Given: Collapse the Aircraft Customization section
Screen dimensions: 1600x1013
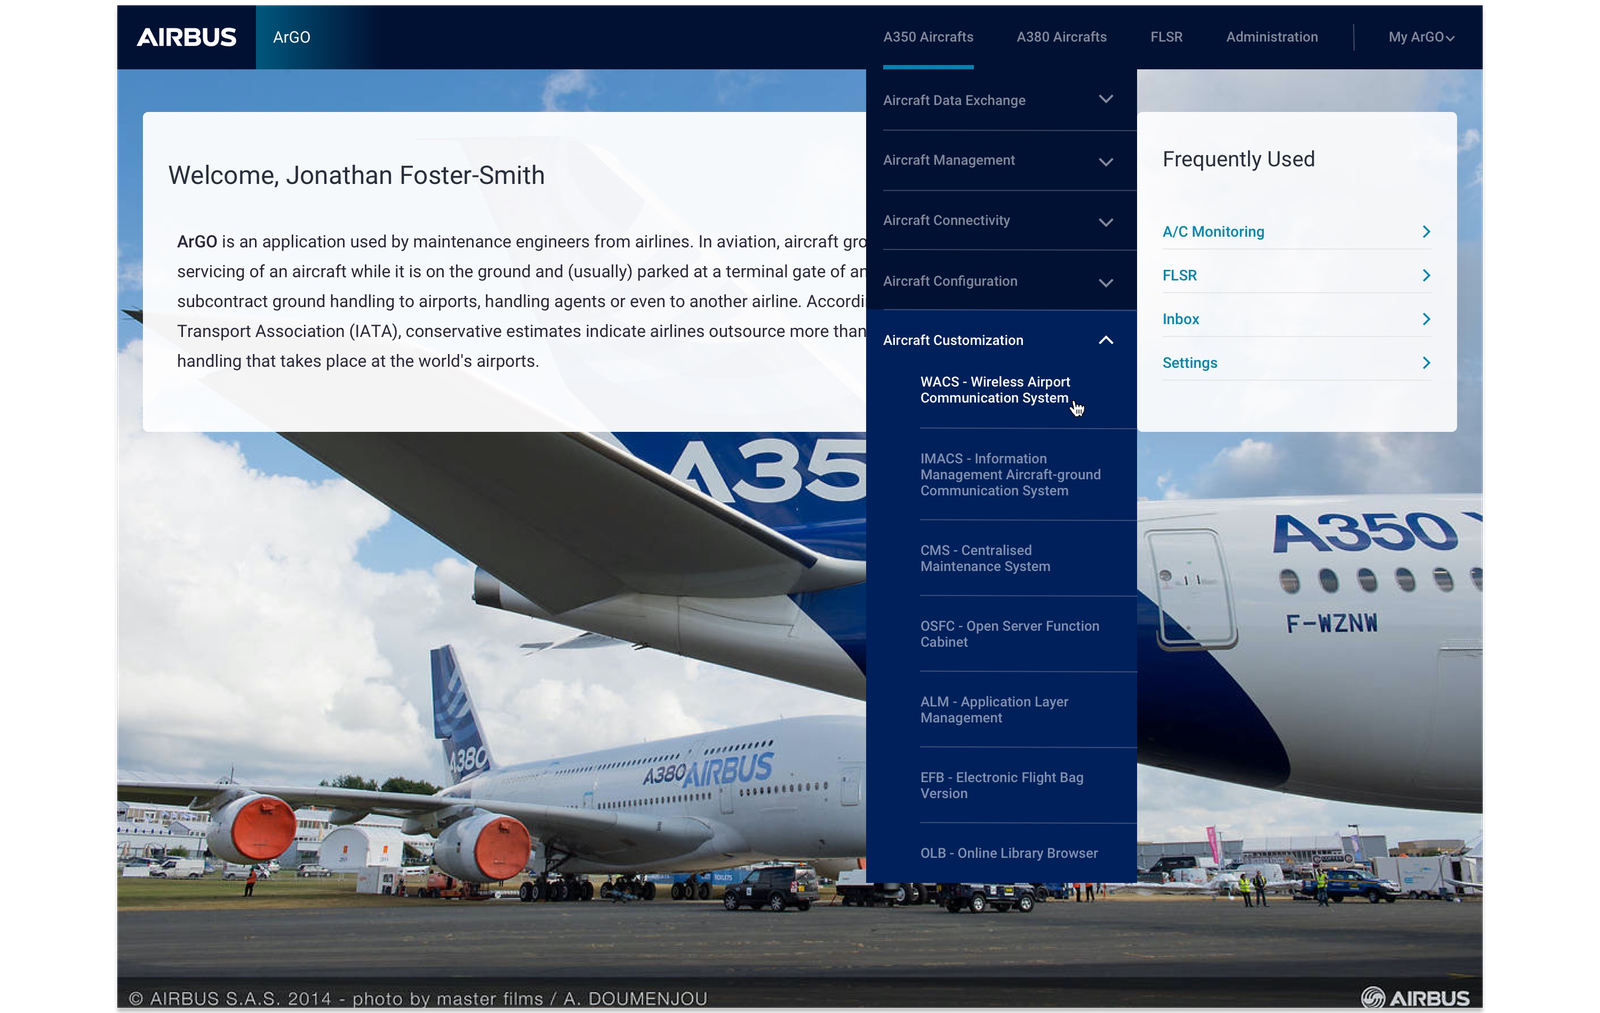Looking at the screenshot, I should coord(1105,341).
